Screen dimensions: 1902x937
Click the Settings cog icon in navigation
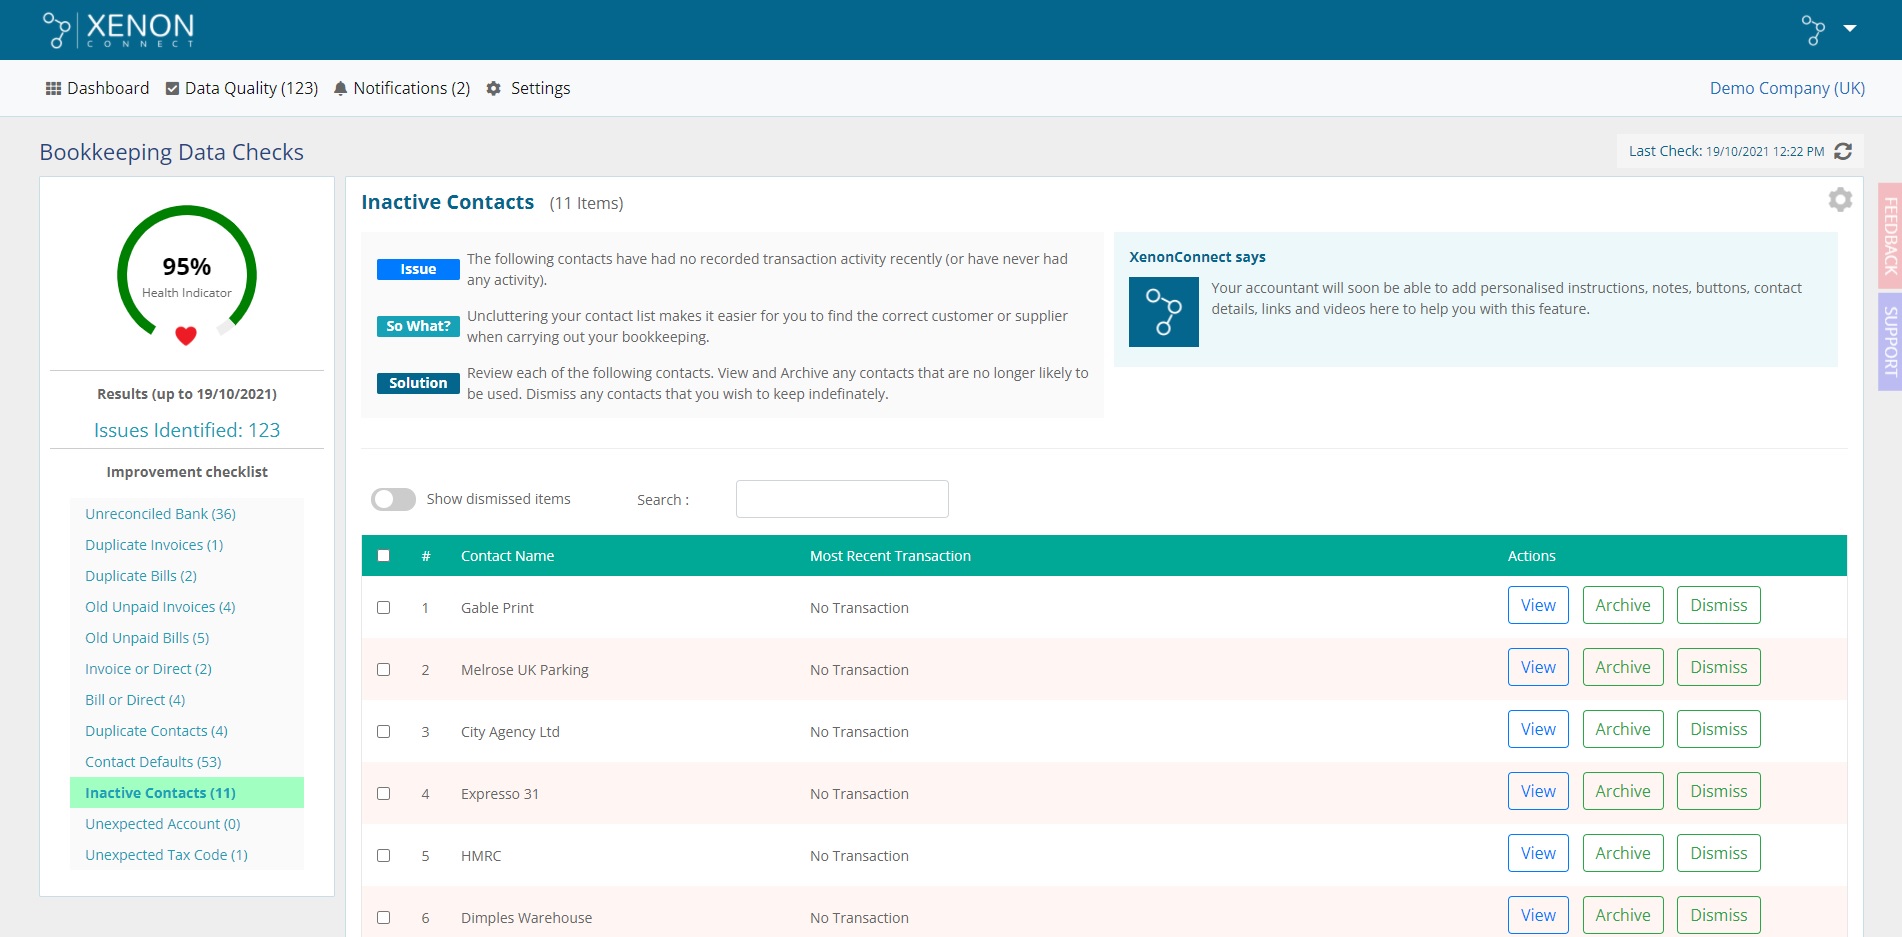coord(493,88)
